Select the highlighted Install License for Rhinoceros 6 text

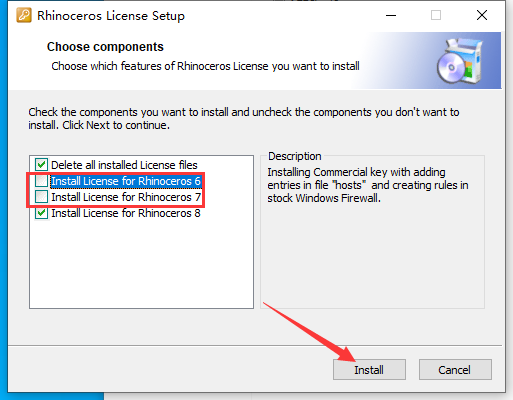[x=126, y=181]
